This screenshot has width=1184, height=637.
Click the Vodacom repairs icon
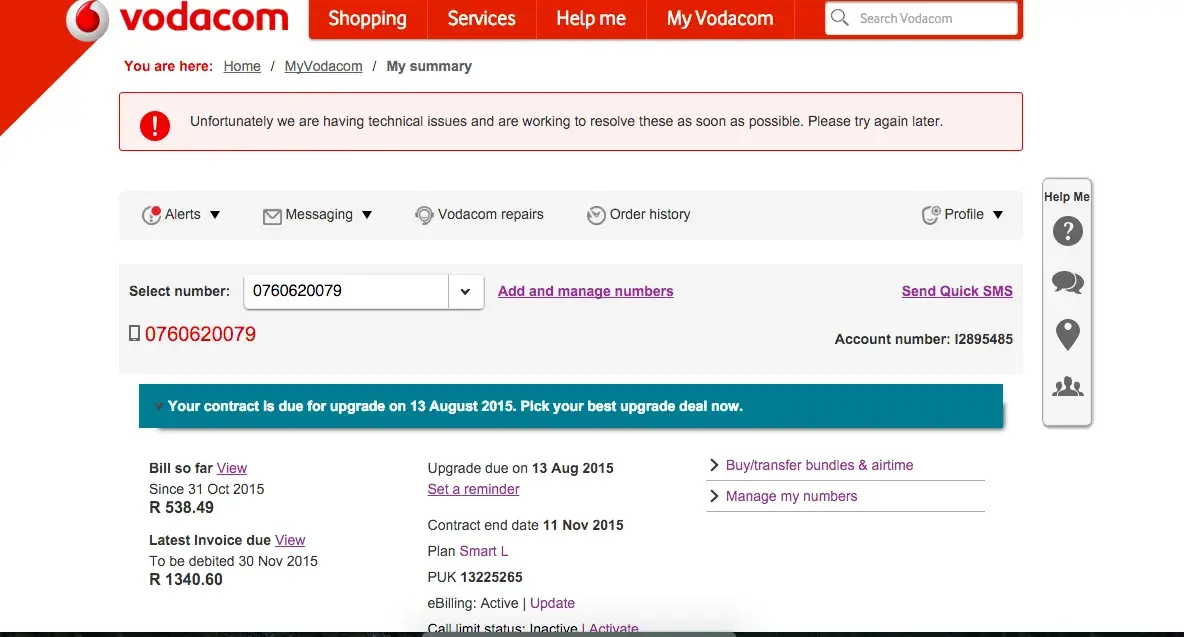tap(424, 215)
